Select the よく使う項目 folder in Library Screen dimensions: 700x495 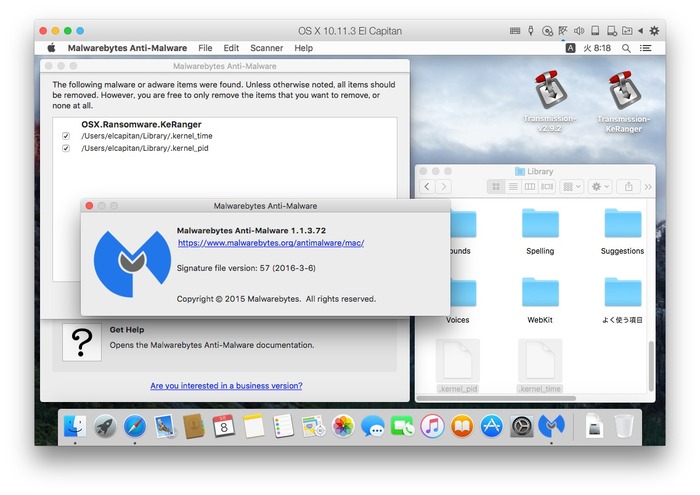click(x=623, y=300)
